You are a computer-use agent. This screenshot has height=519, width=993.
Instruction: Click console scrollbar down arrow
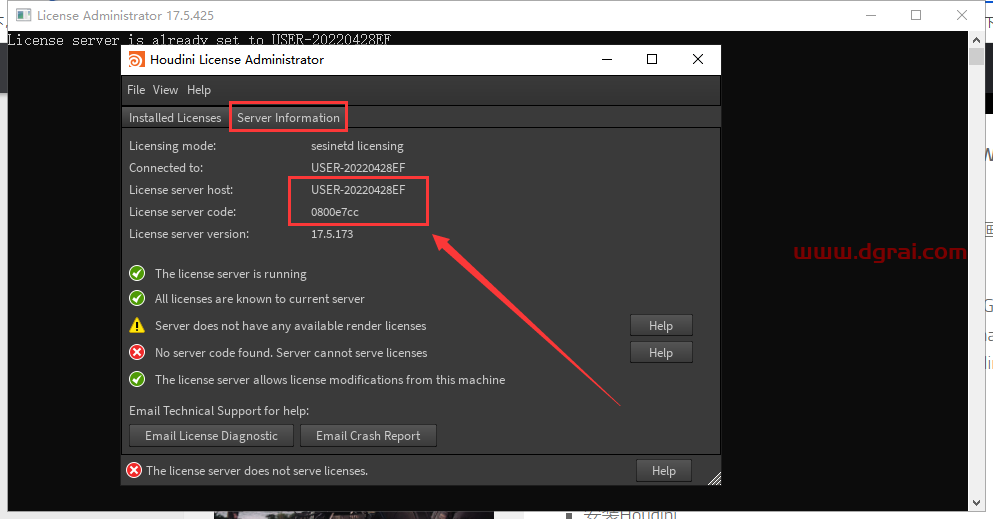(976, 503)
